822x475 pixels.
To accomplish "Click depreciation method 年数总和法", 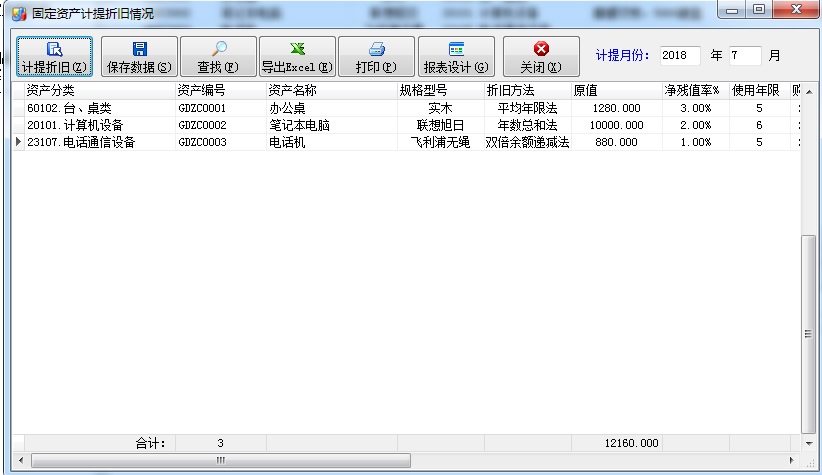I will point(527,125).
